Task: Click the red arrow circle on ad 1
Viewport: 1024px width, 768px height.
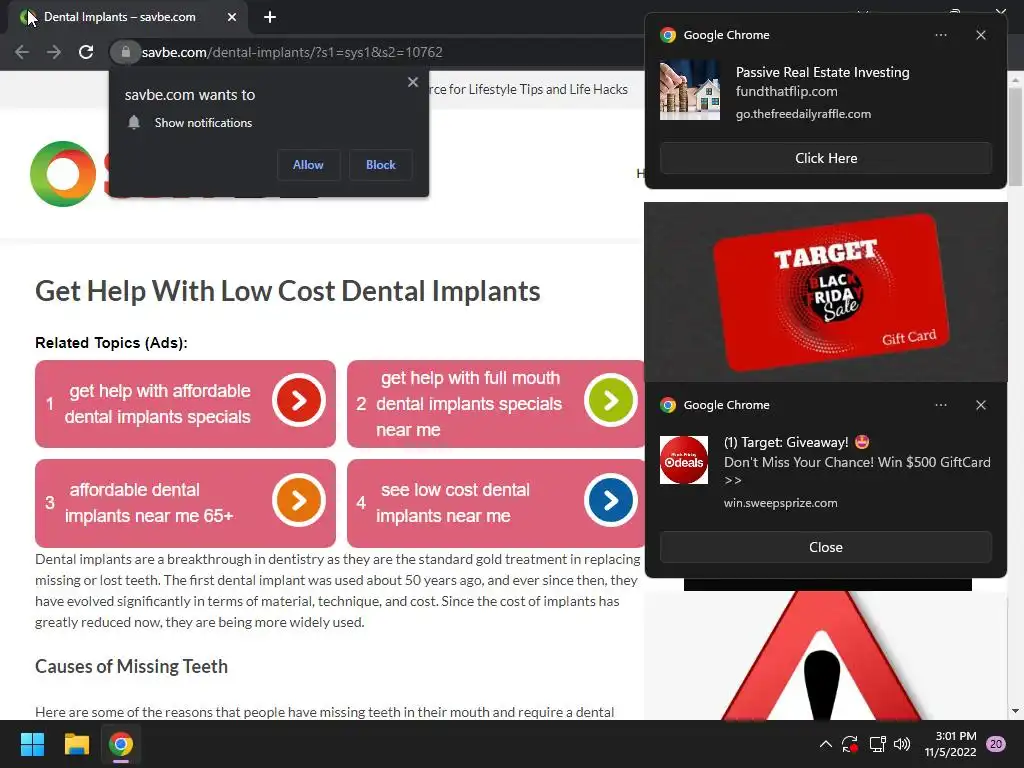Action: click(299, 400)
